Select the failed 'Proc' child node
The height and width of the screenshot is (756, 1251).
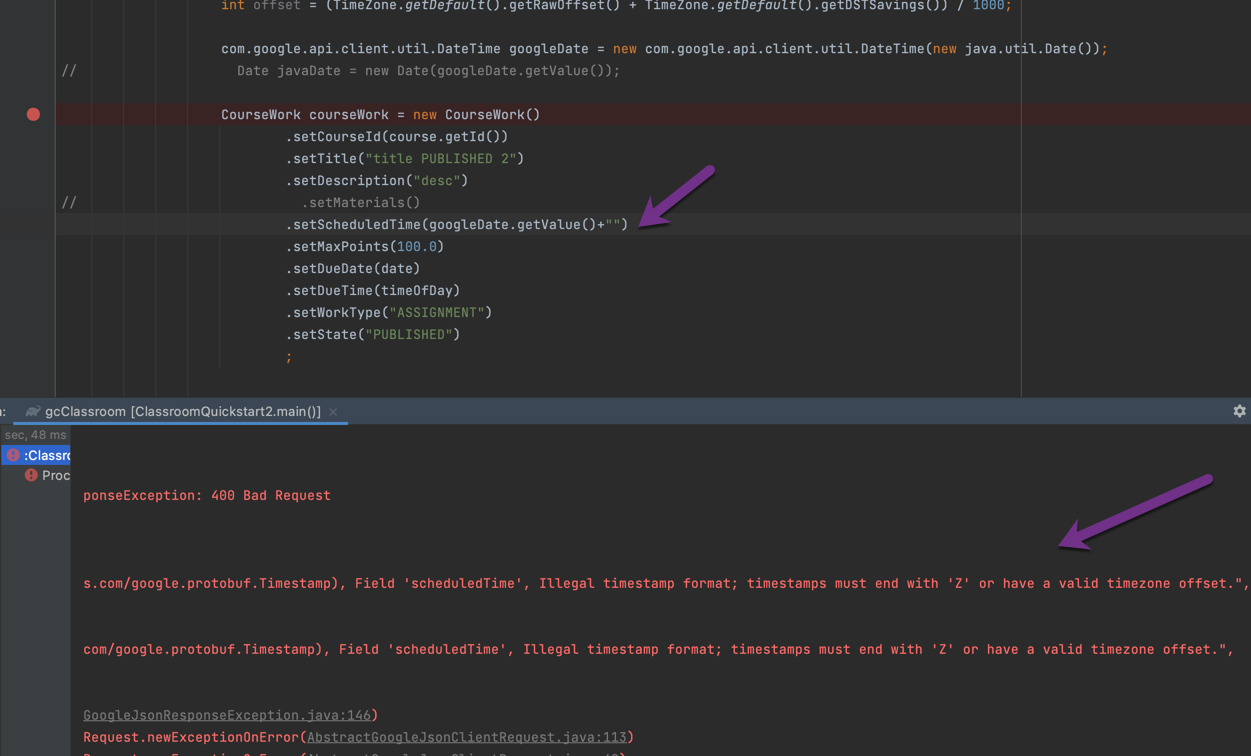click(x=46, y=475)
